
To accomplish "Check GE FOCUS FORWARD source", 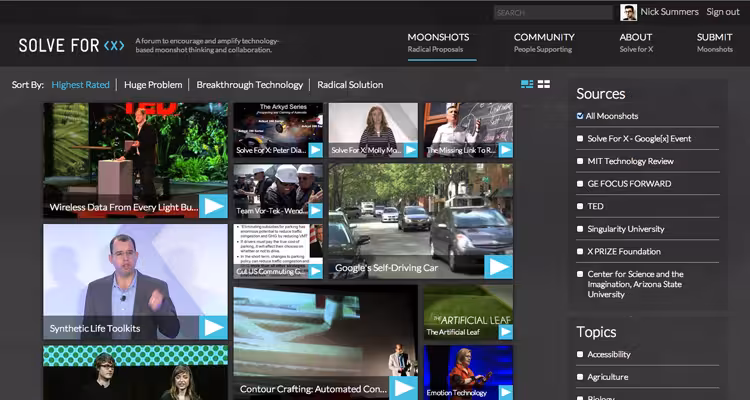I will (580, 184).
